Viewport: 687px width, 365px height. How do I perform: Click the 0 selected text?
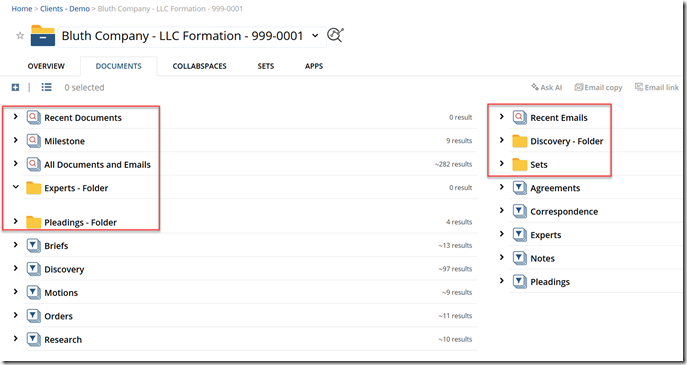pos(84,88)
